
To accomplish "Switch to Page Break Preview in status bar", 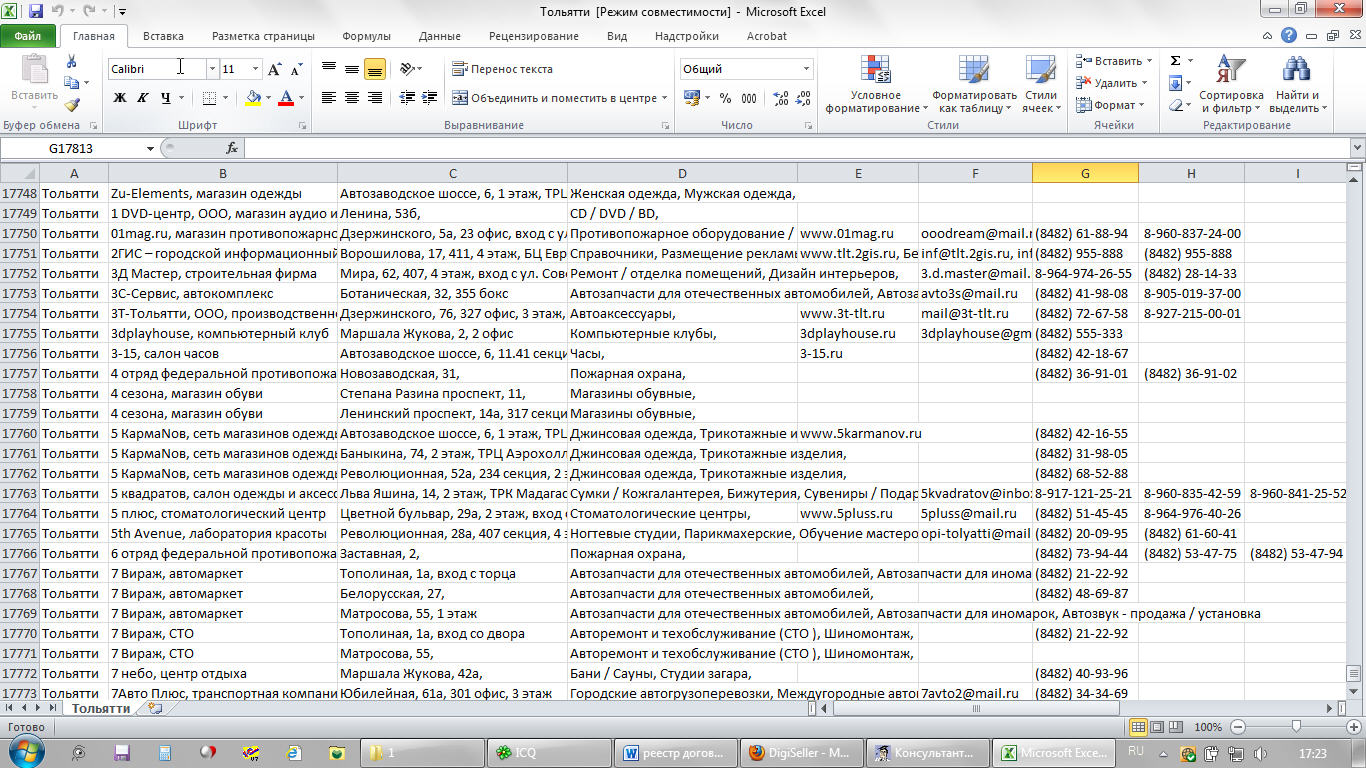I will pos(1176,727).
